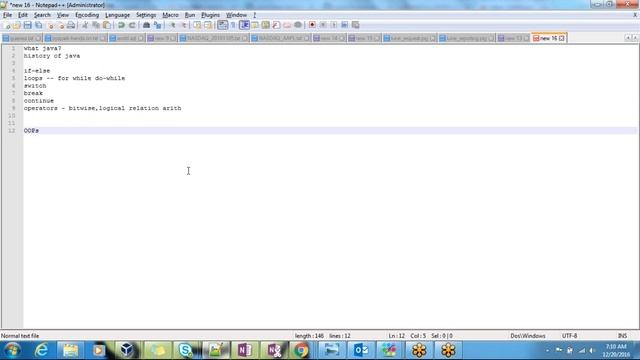
Task: Open the Search menu
Action: coord(42,15)
